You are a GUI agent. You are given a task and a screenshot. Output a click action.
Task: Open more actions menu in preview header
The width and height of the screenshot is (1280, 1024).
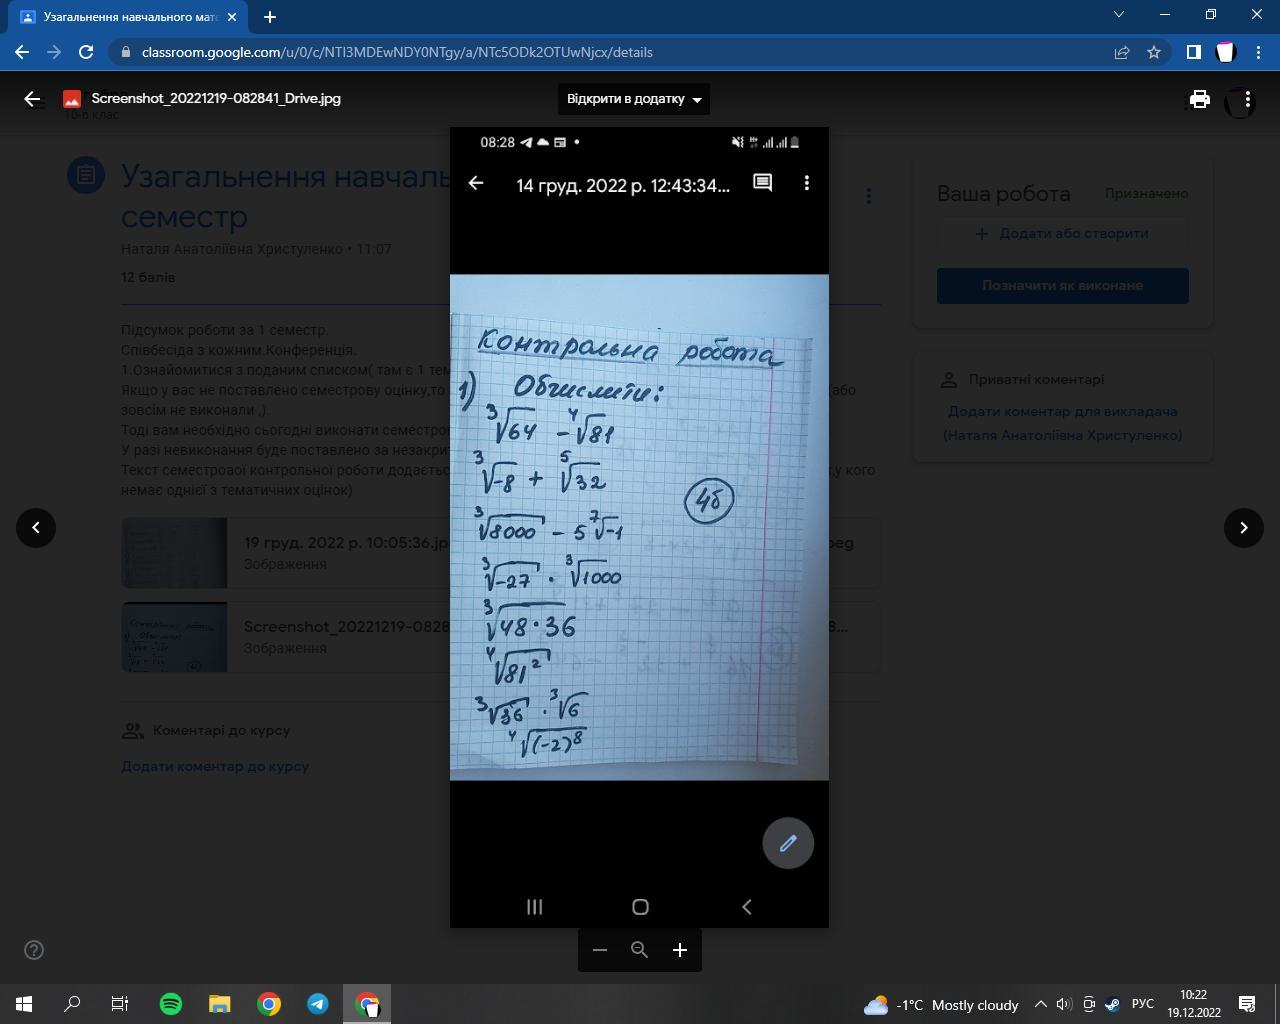[x=1247, y=99]
